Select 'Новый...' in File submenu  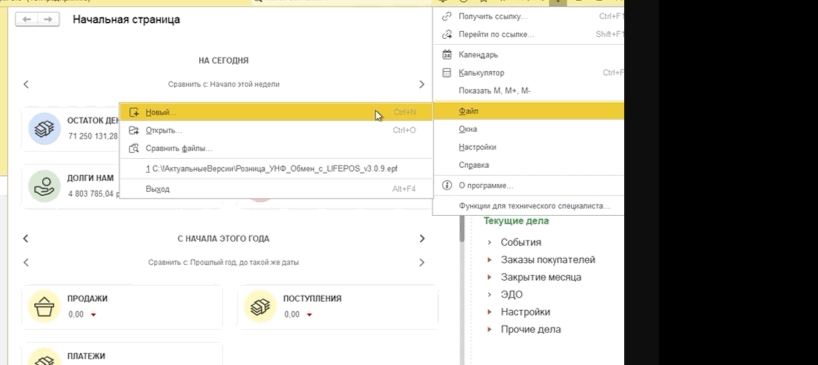tap(276, 112)
